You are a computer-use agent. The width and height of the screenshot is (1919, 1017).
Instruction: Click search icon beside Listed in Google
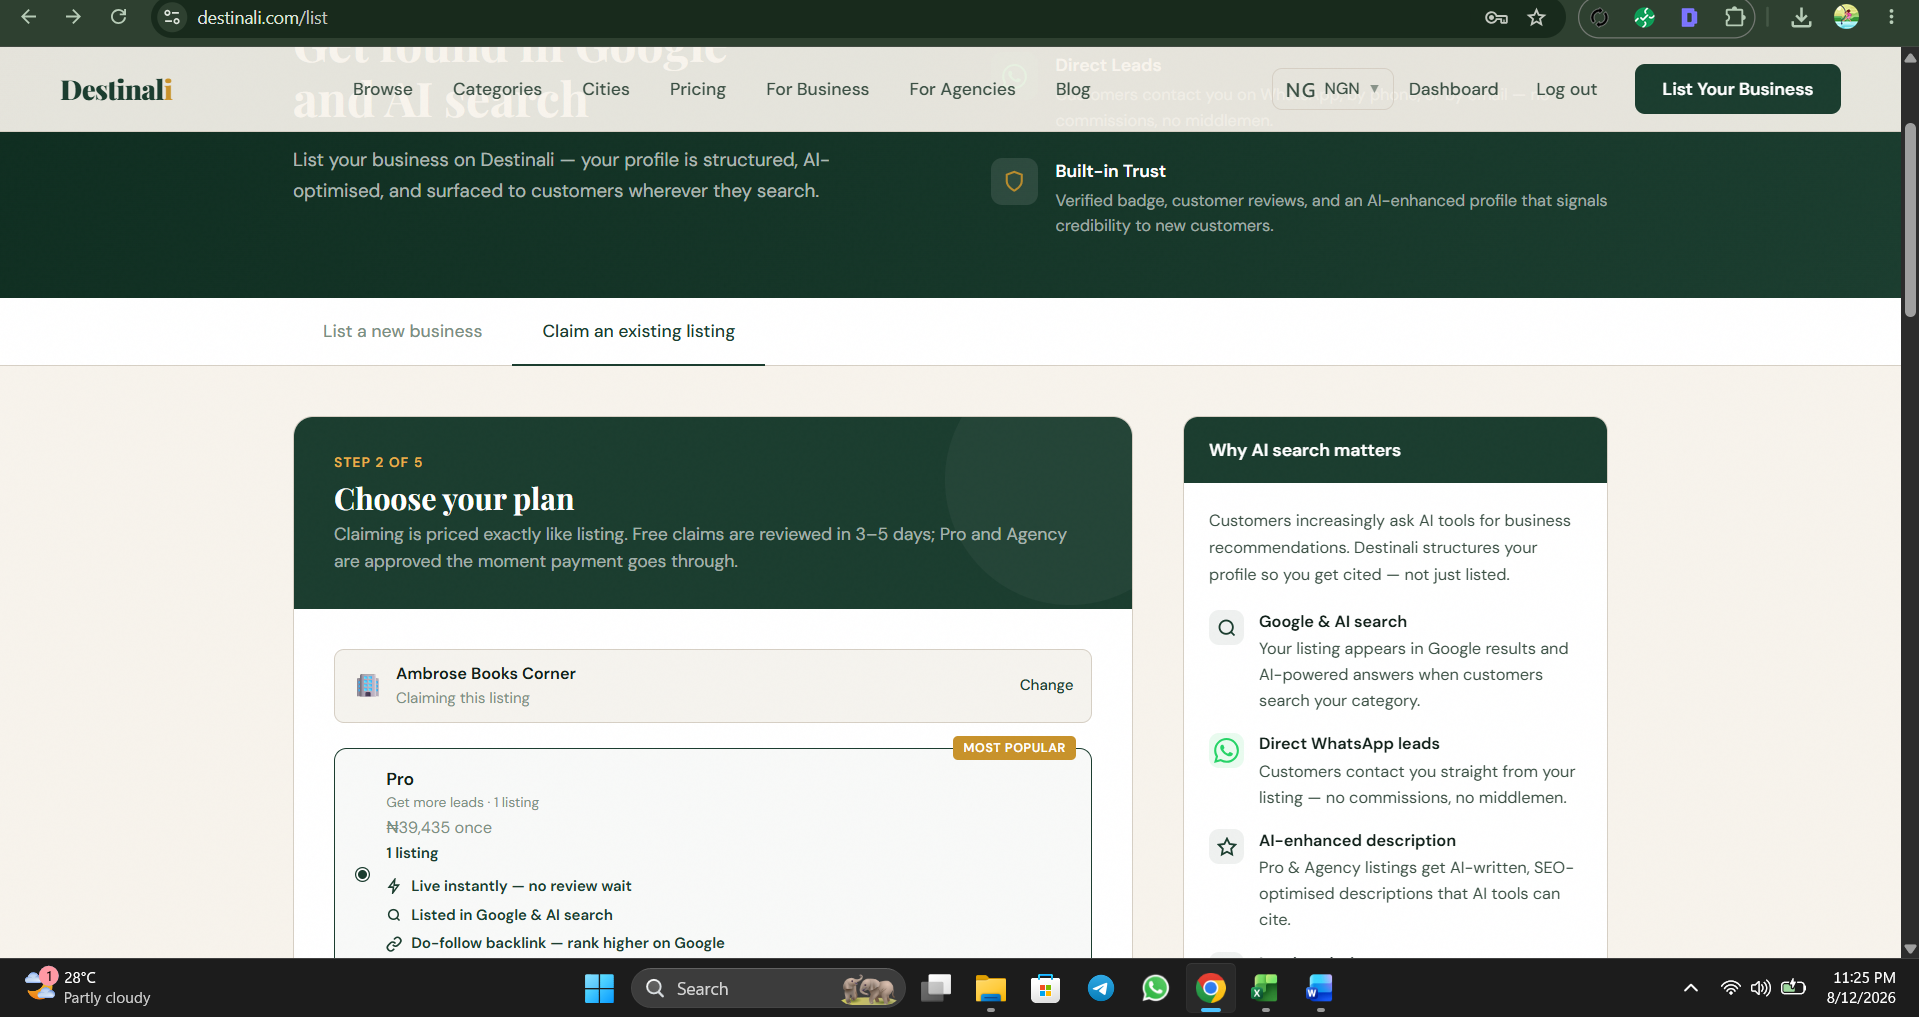[394, 915]
